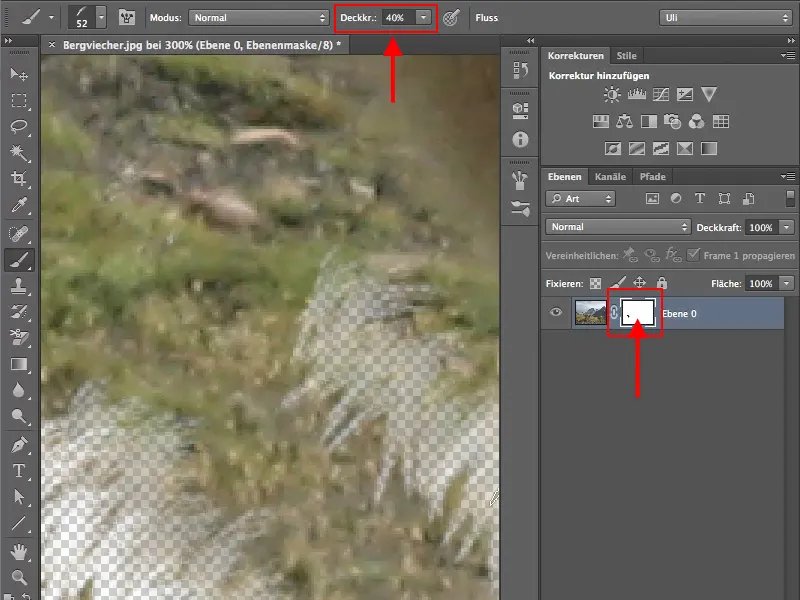
Task: Select the Crop tool
Action: pyautogui.click(x=19, y=179)
